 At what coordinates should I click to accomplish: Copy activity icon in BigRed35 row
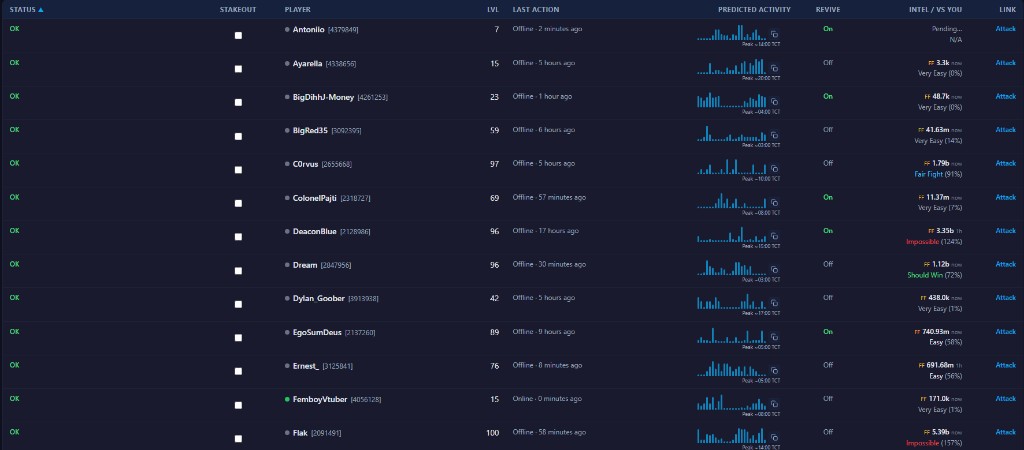775,135
